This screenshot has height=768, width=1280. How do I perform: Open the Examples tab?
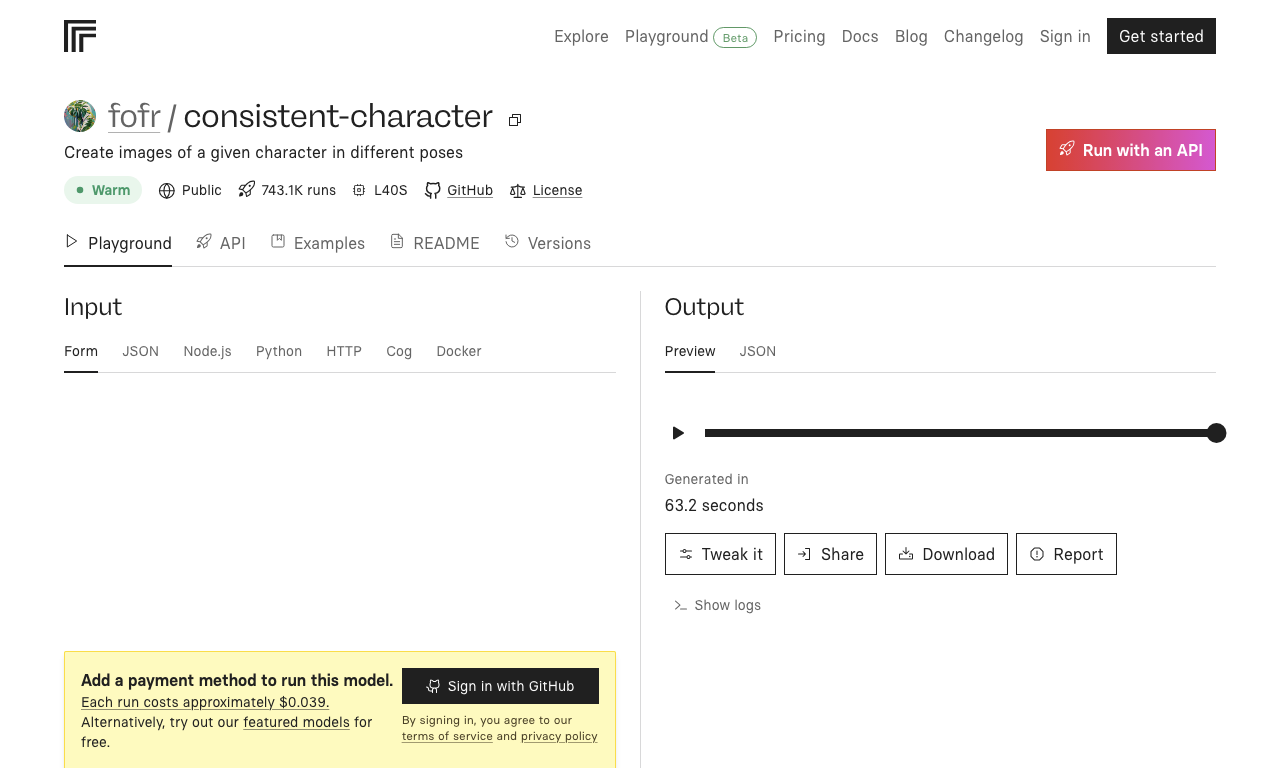(x=318, y=243)
